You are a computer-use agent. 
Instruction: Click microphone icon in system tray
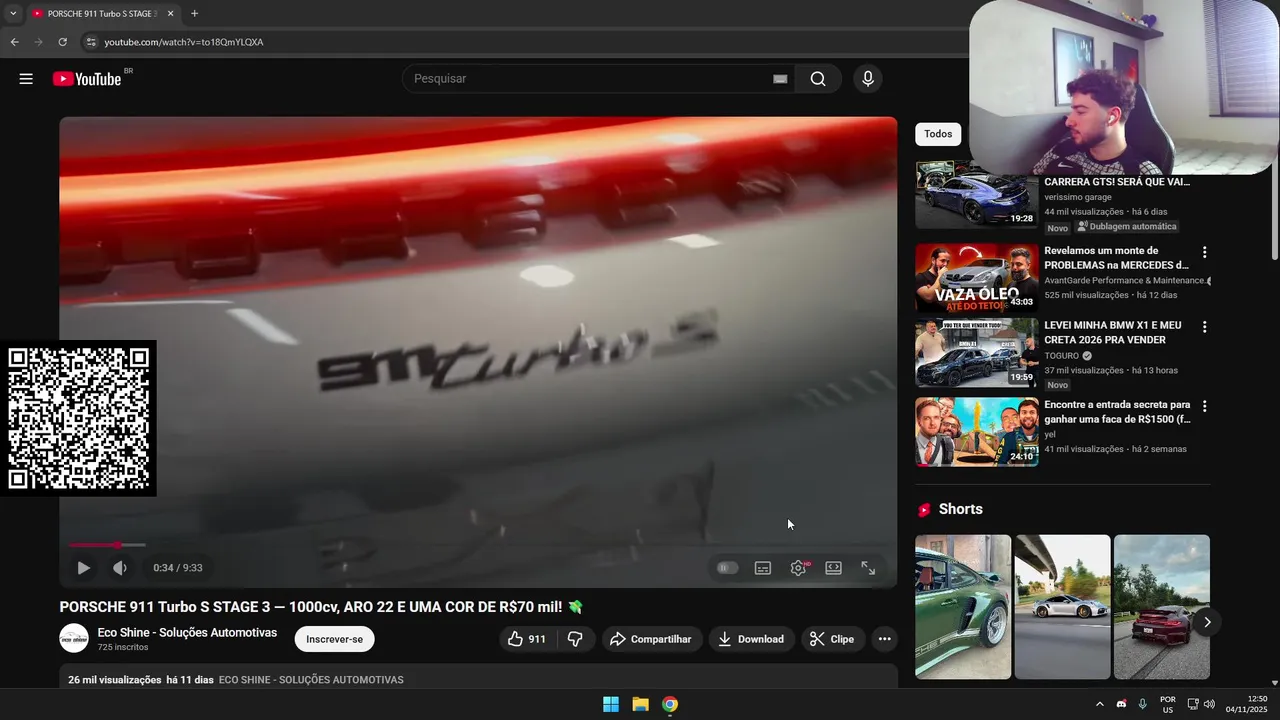coord(1143,704)
